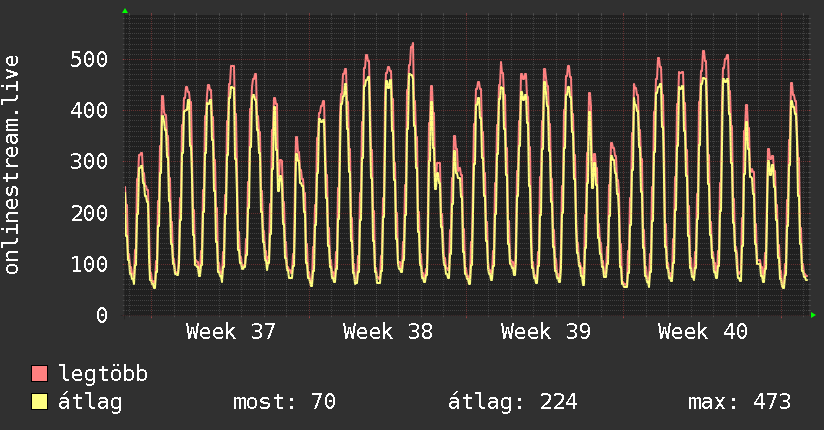Click the átlag legend label
The width and height of the screenshot is (824, 430).
(90, 402)
